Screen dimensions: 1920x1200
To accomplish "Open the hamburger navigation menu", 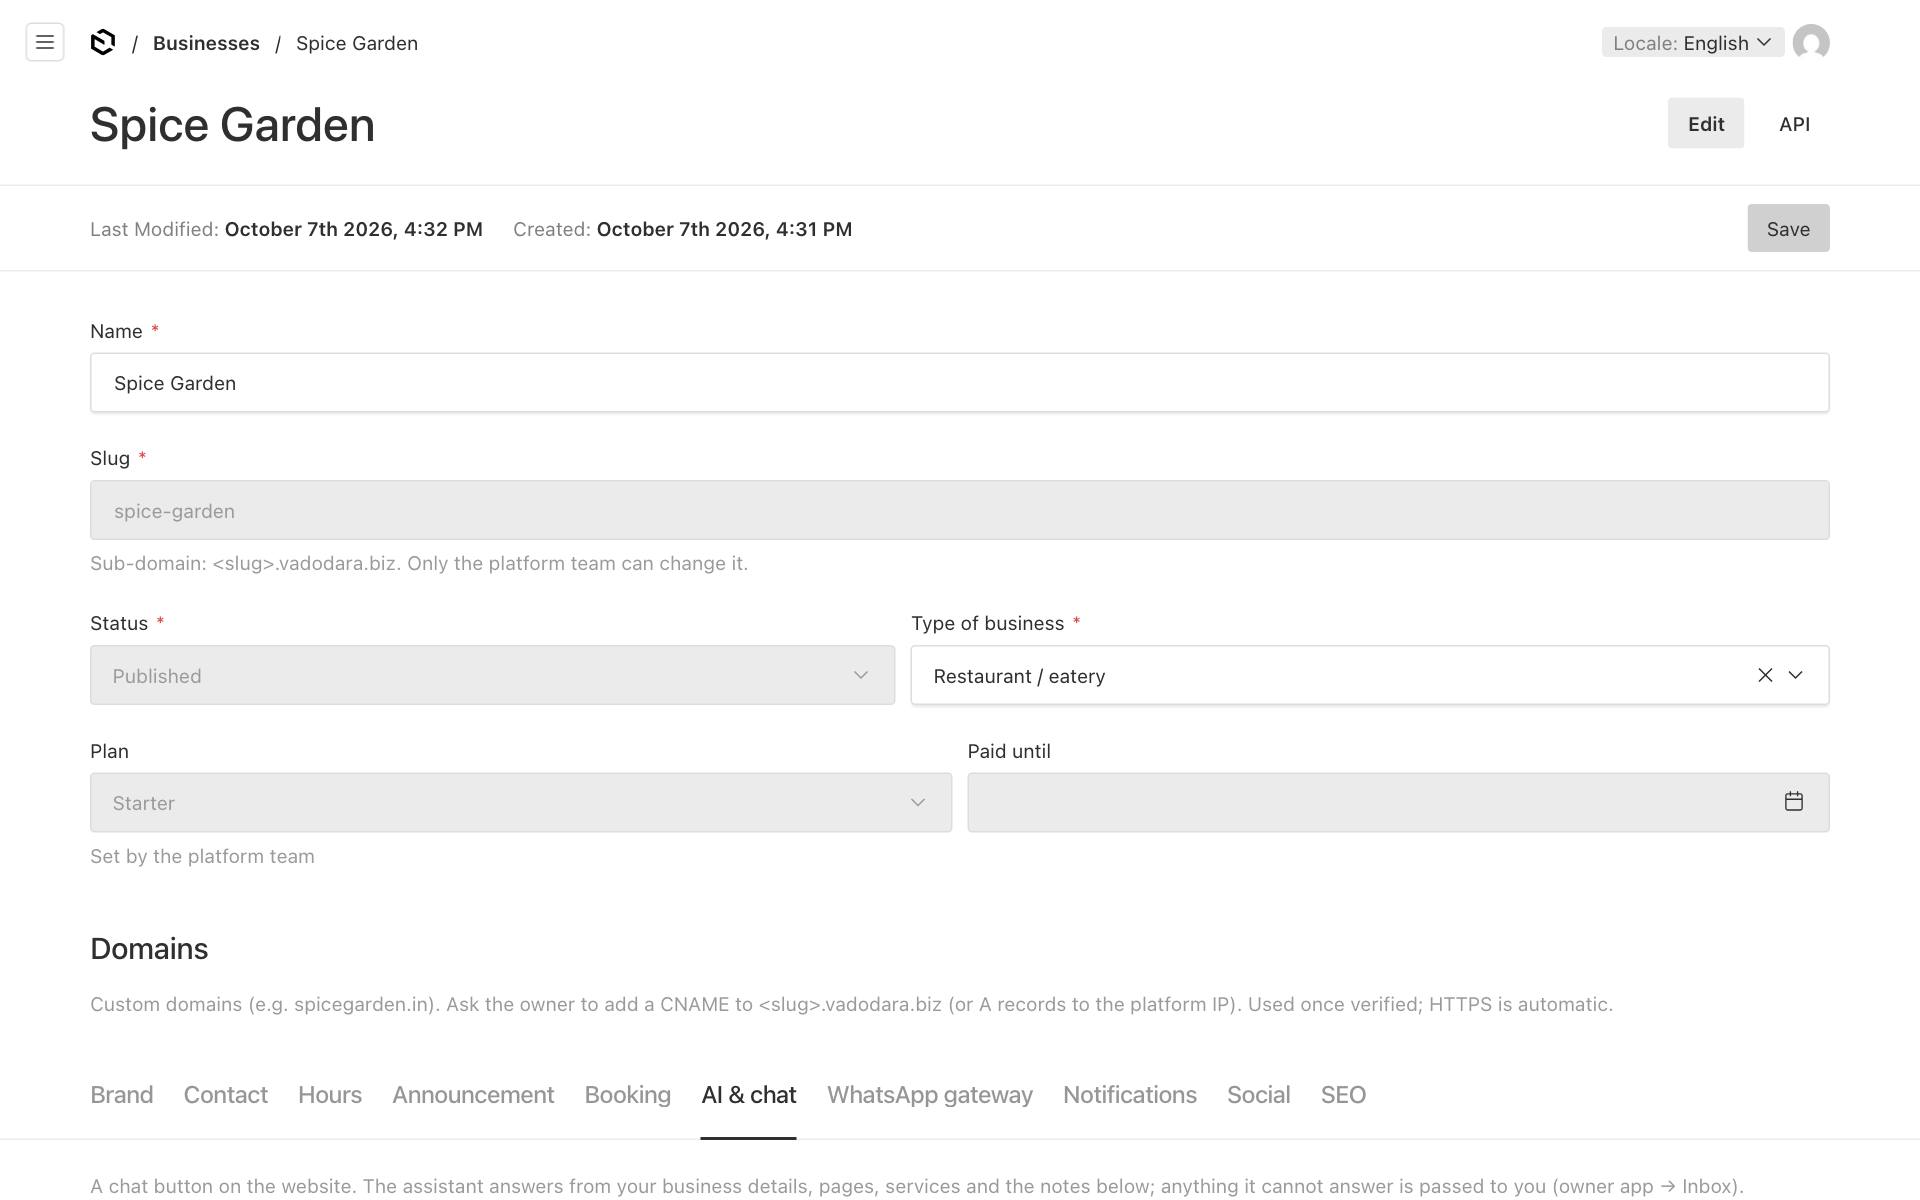I will point(45,42).
